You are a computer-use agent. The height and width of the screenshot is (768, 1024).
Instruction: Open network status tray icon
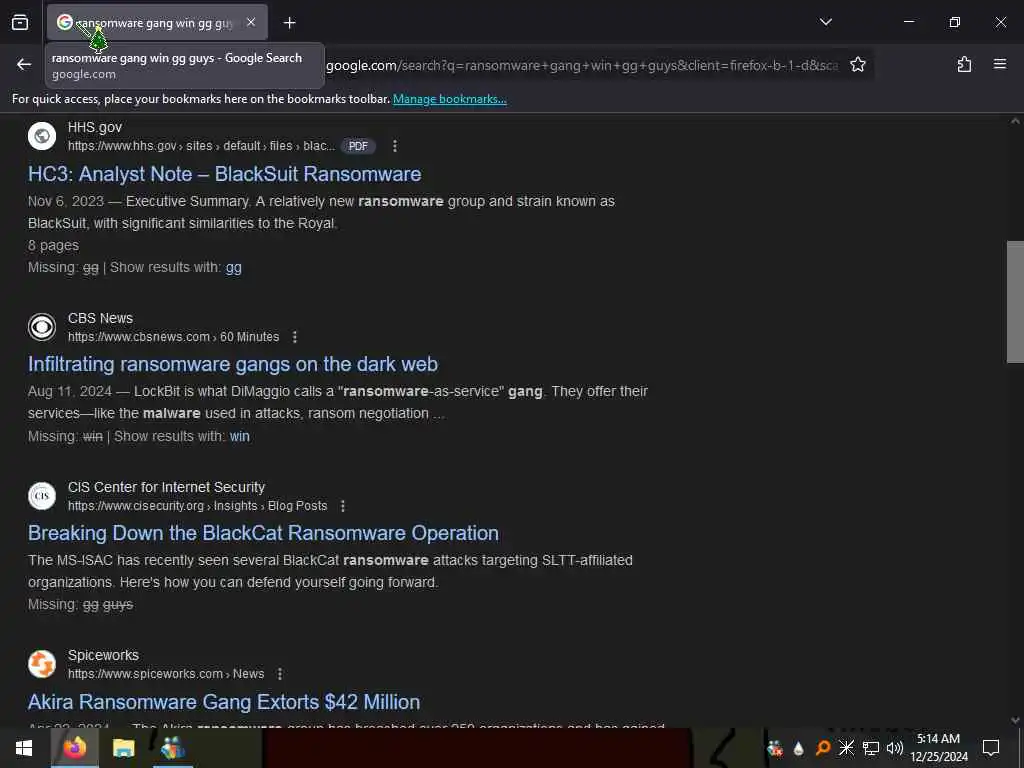[x=871, y=748]
